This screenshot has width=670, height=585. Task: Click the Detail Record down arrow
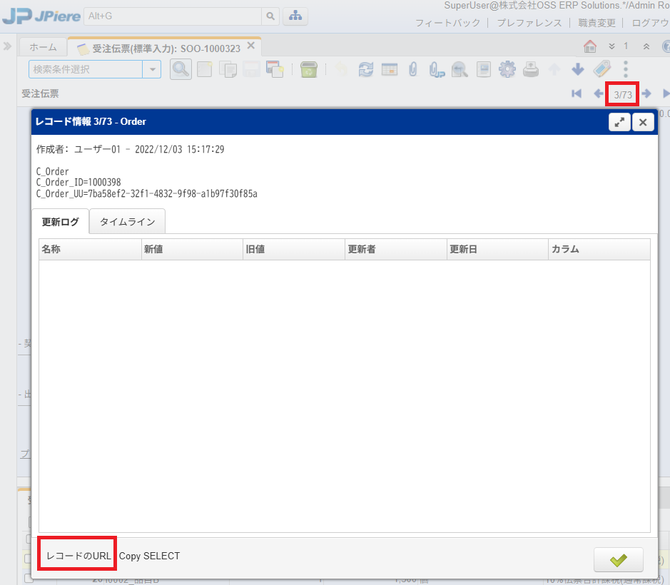[578, 69]
